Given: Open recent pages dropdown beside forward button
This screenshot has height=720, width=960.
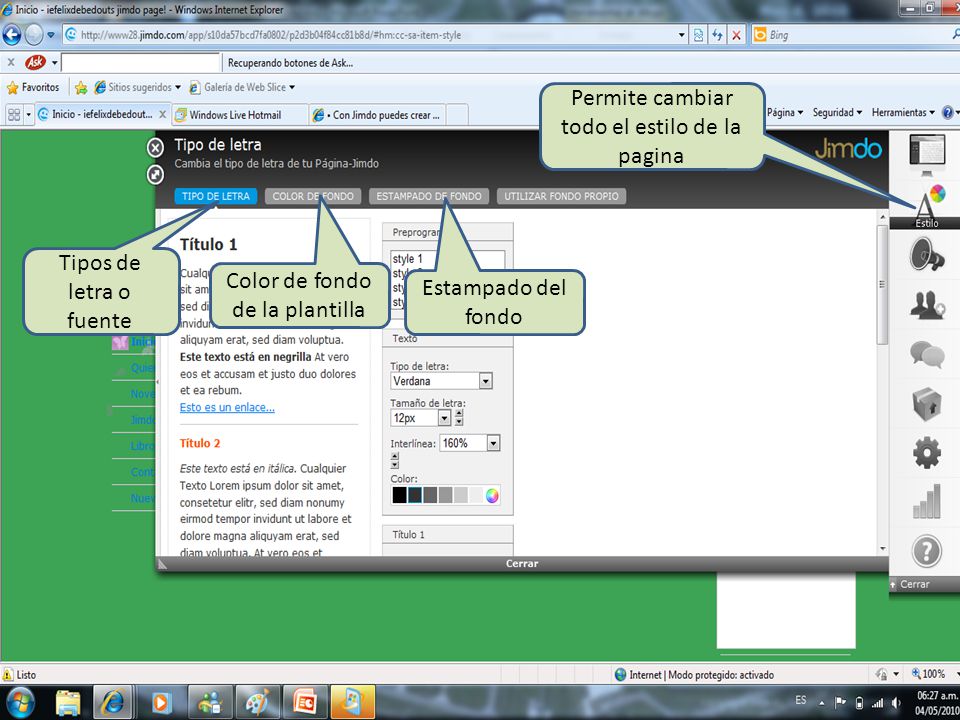Looking at the screenshot, I should click(51, 35).
